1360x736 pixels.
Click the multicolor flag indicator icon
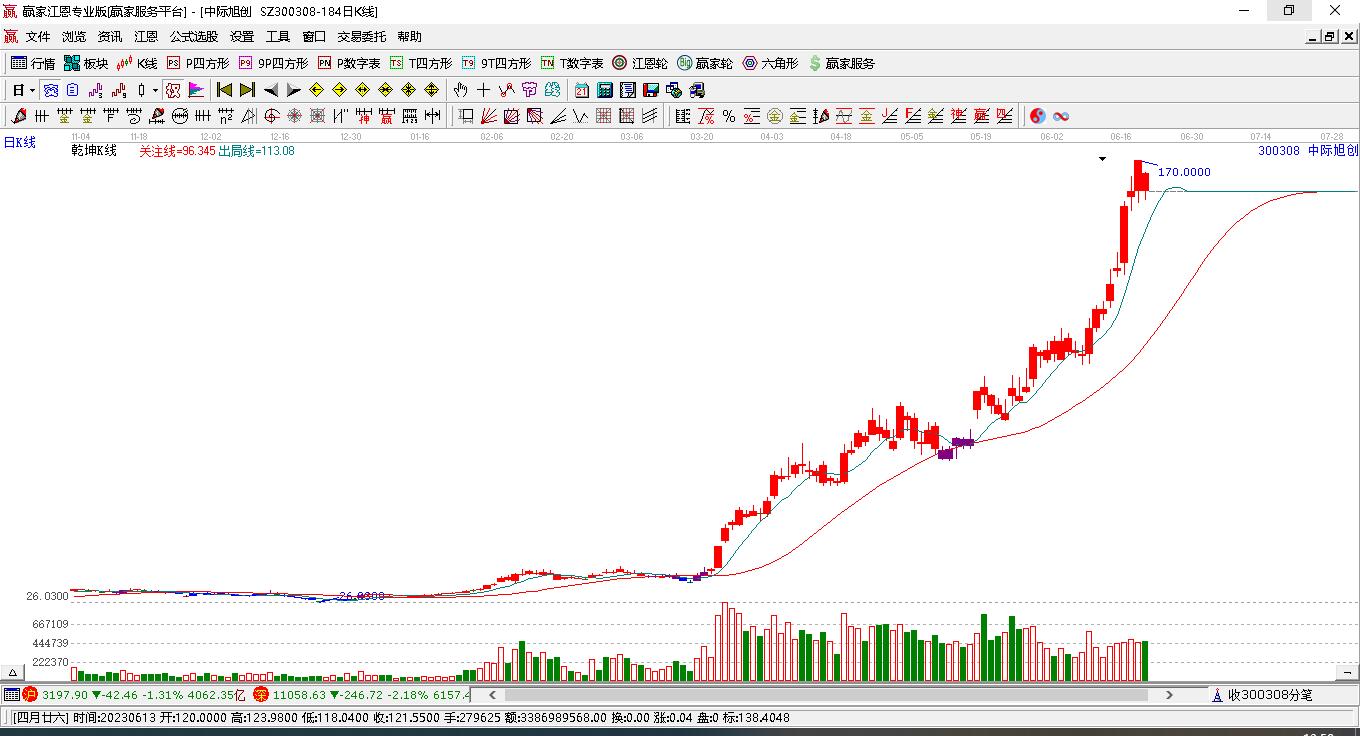196,89
